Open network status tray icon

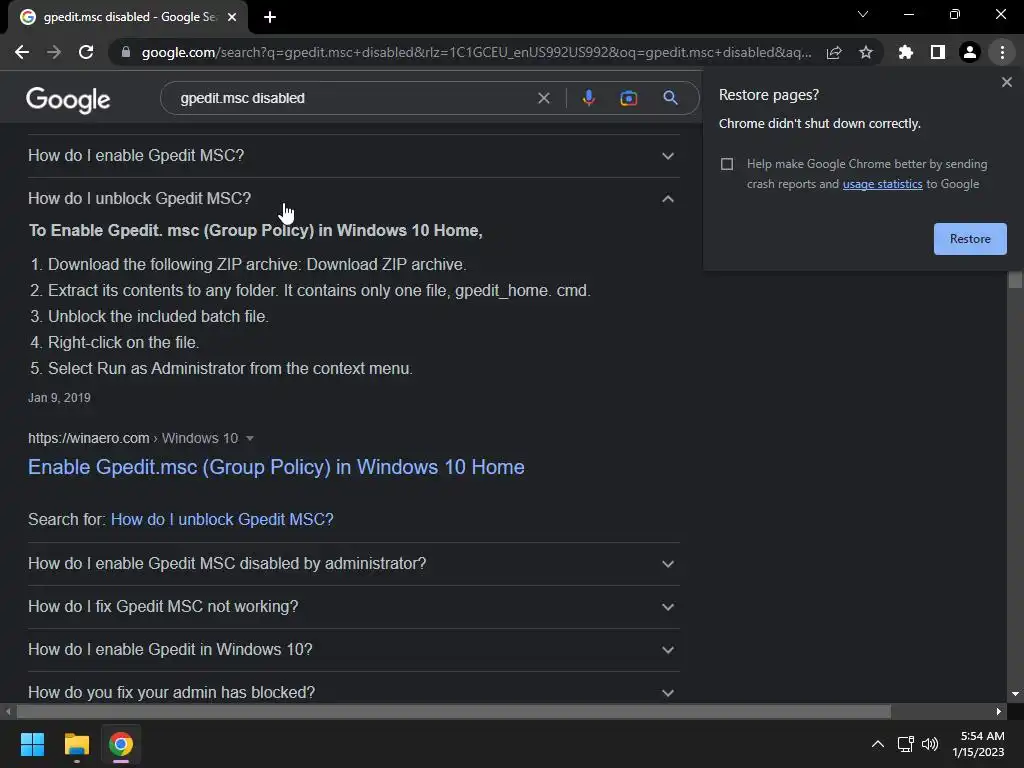[905, 744]
